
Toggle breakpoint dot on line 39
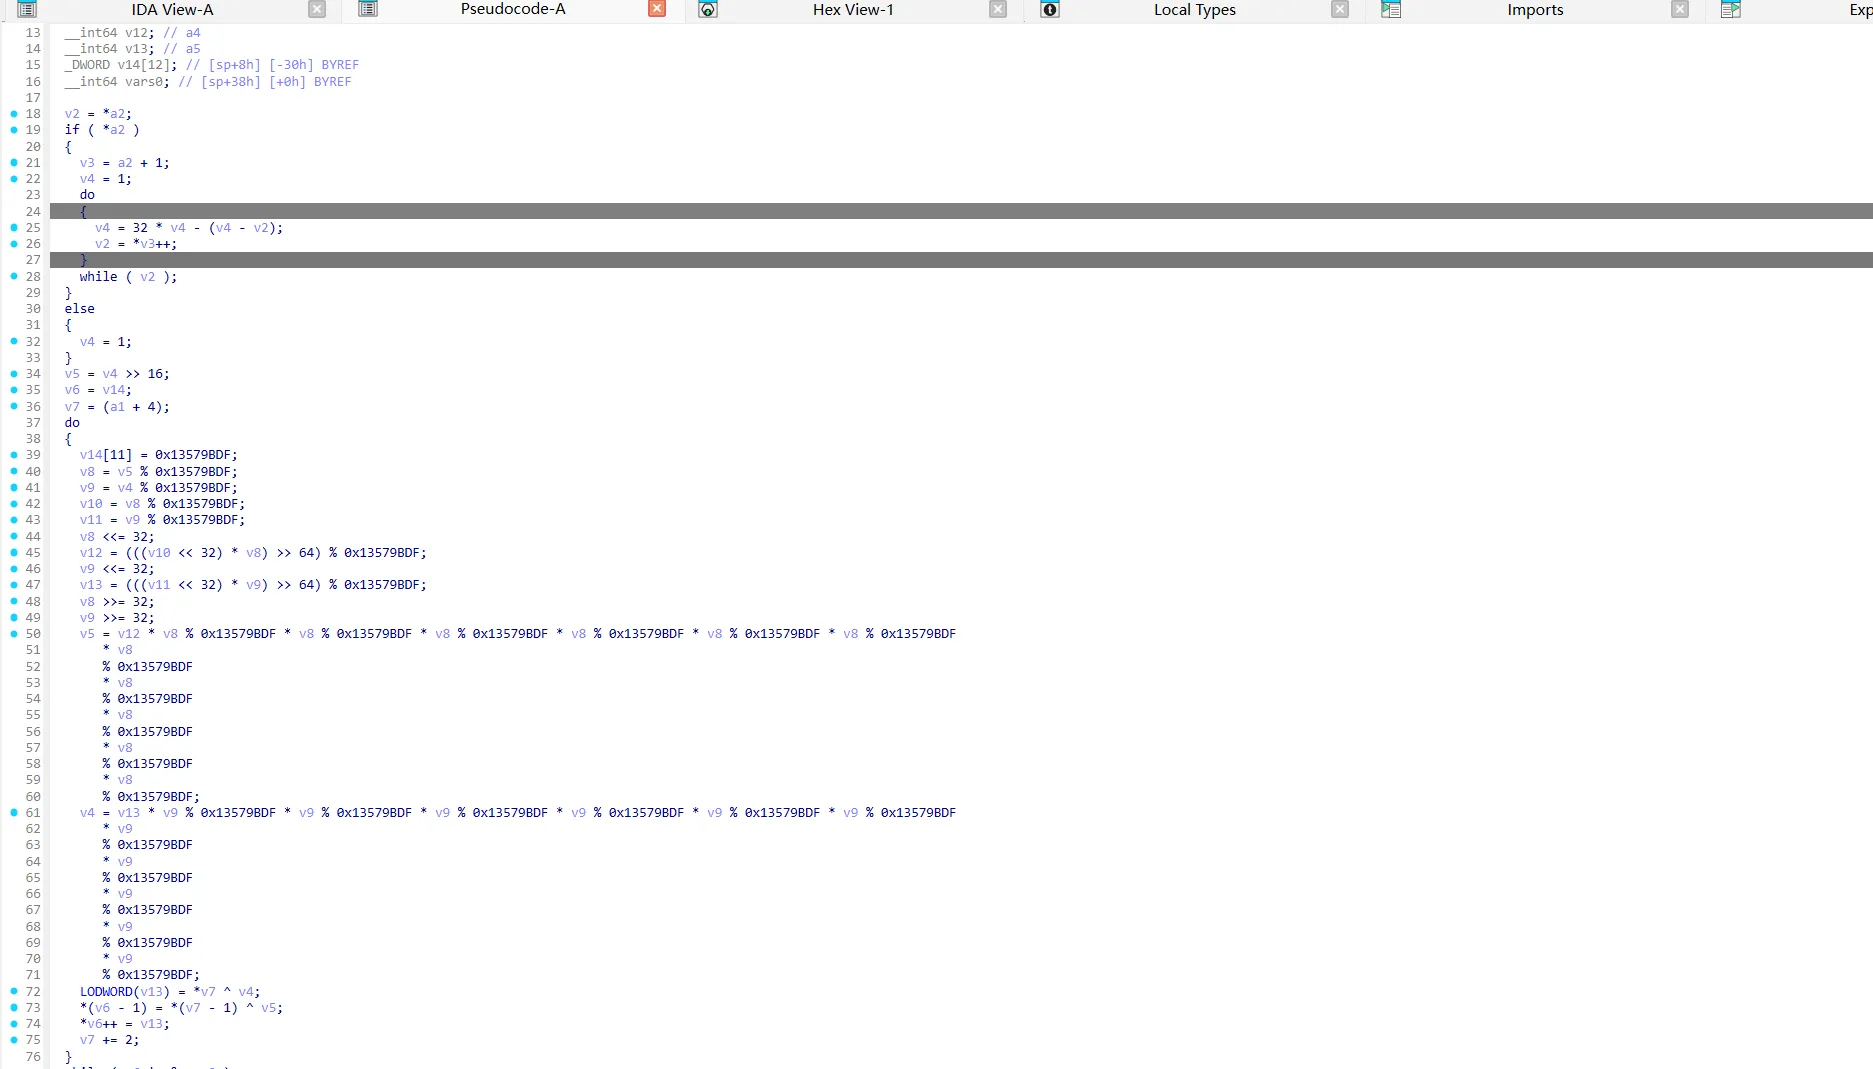click(x=14, y=455)
